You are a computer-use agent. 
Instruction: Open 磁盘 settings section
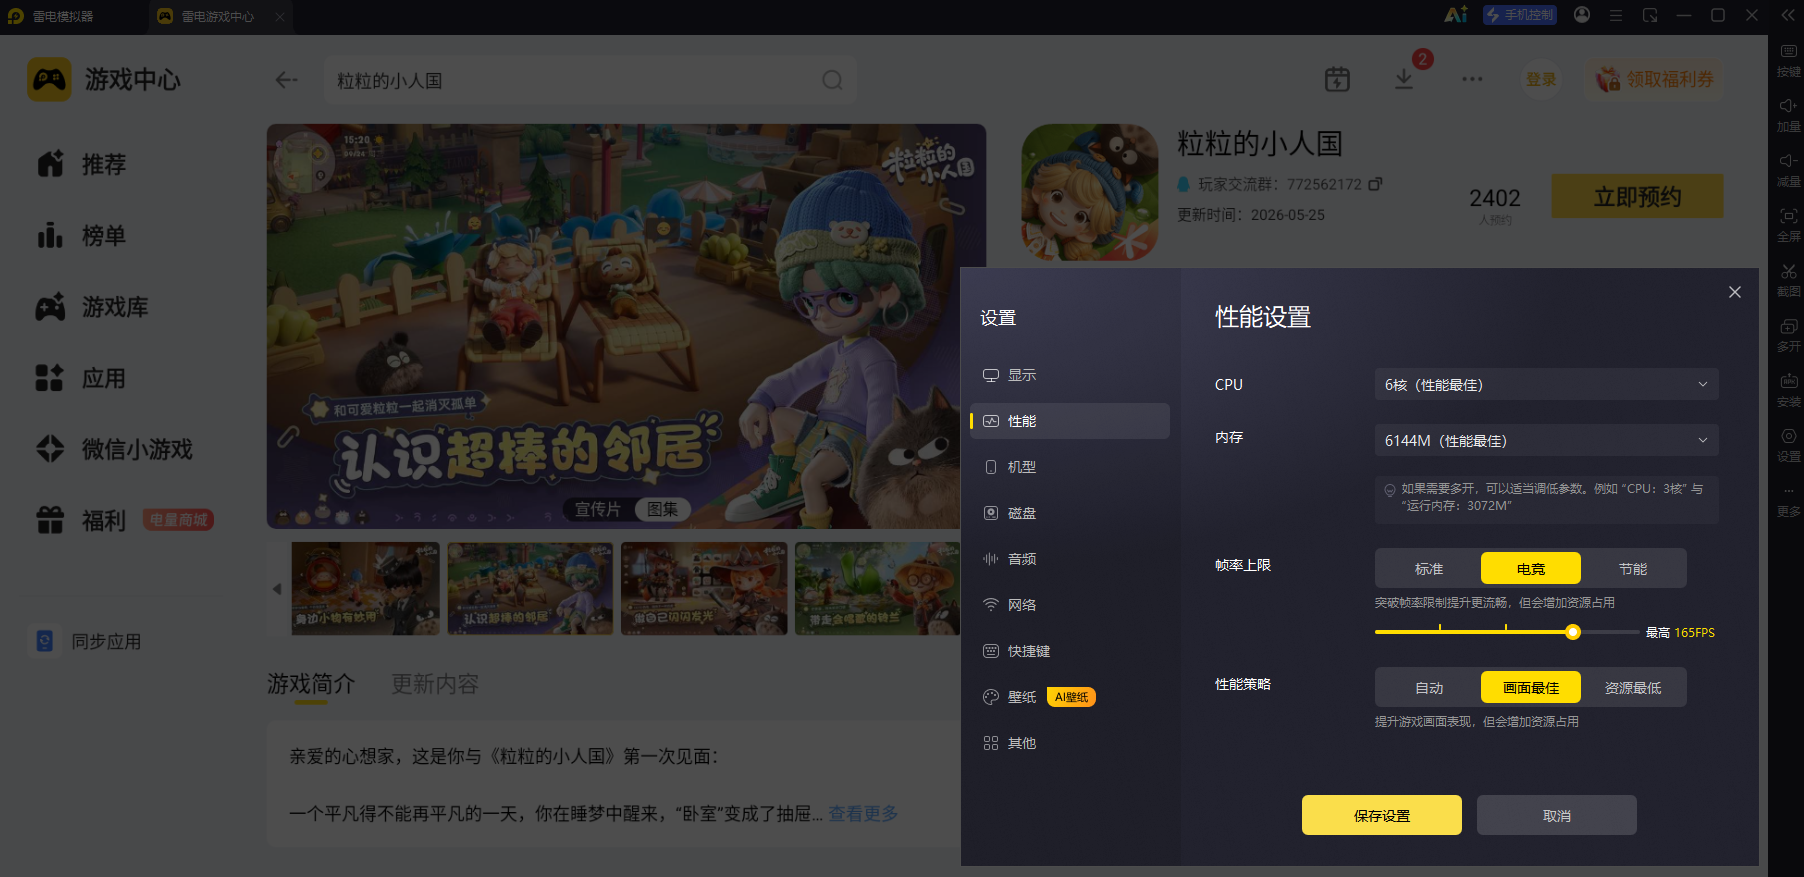[x=1070, y=513]
